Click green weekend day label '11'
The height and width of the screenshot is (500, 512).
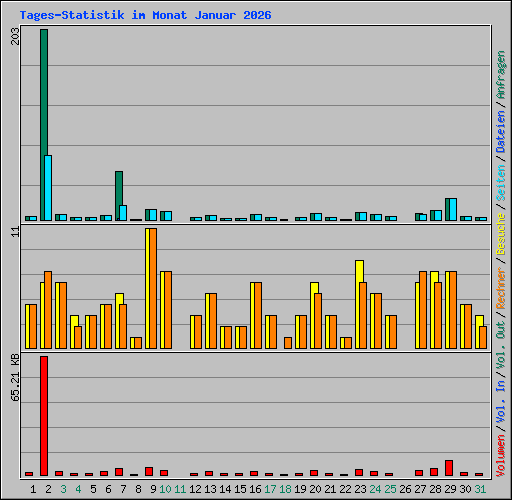click(x=180, y=489)
